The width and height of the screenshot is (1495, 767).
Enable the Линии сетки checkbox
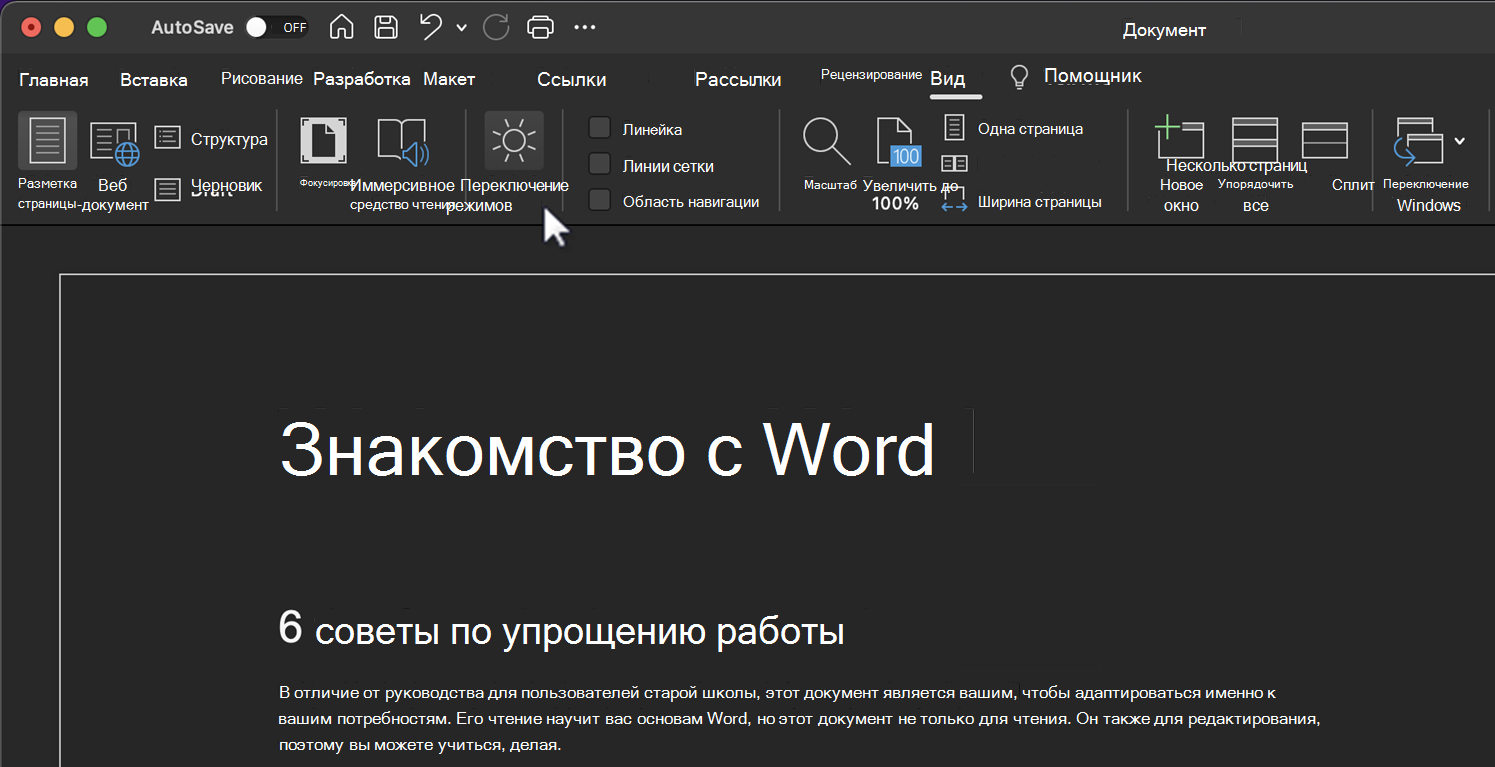click(x=600, y=164)
